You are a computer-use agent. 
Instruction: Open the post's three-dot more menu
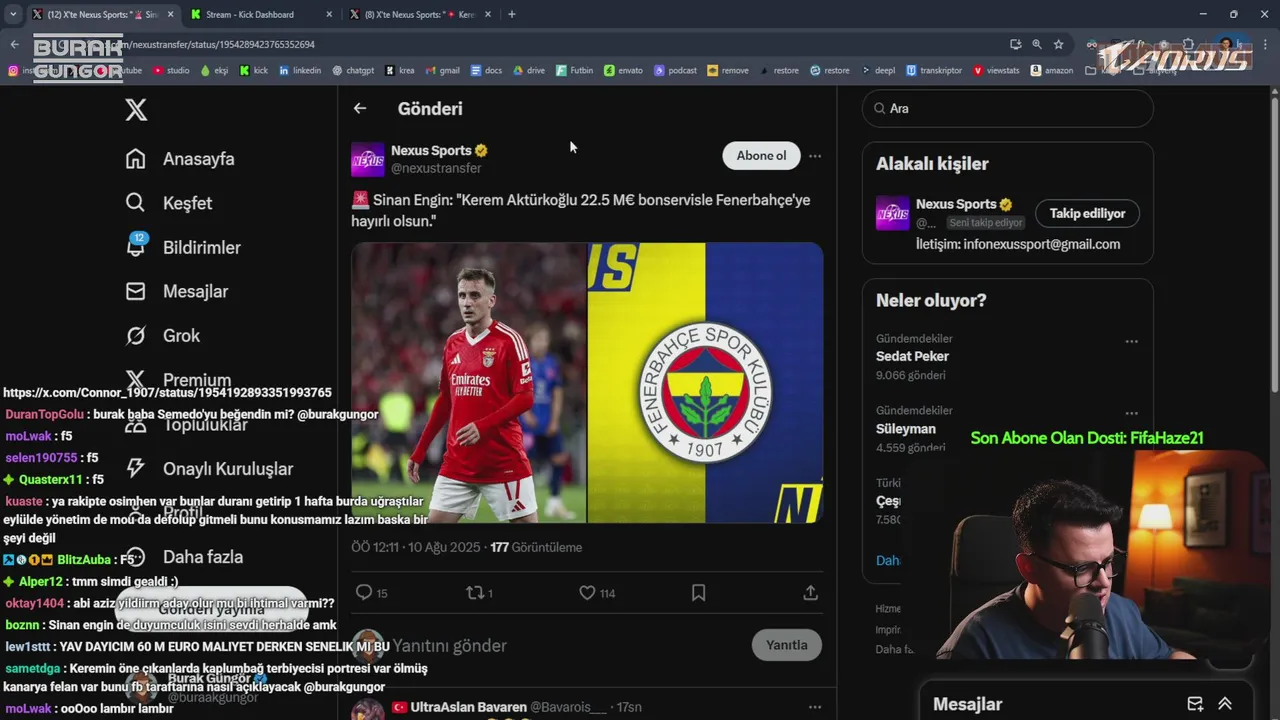(x=815, y=156)
